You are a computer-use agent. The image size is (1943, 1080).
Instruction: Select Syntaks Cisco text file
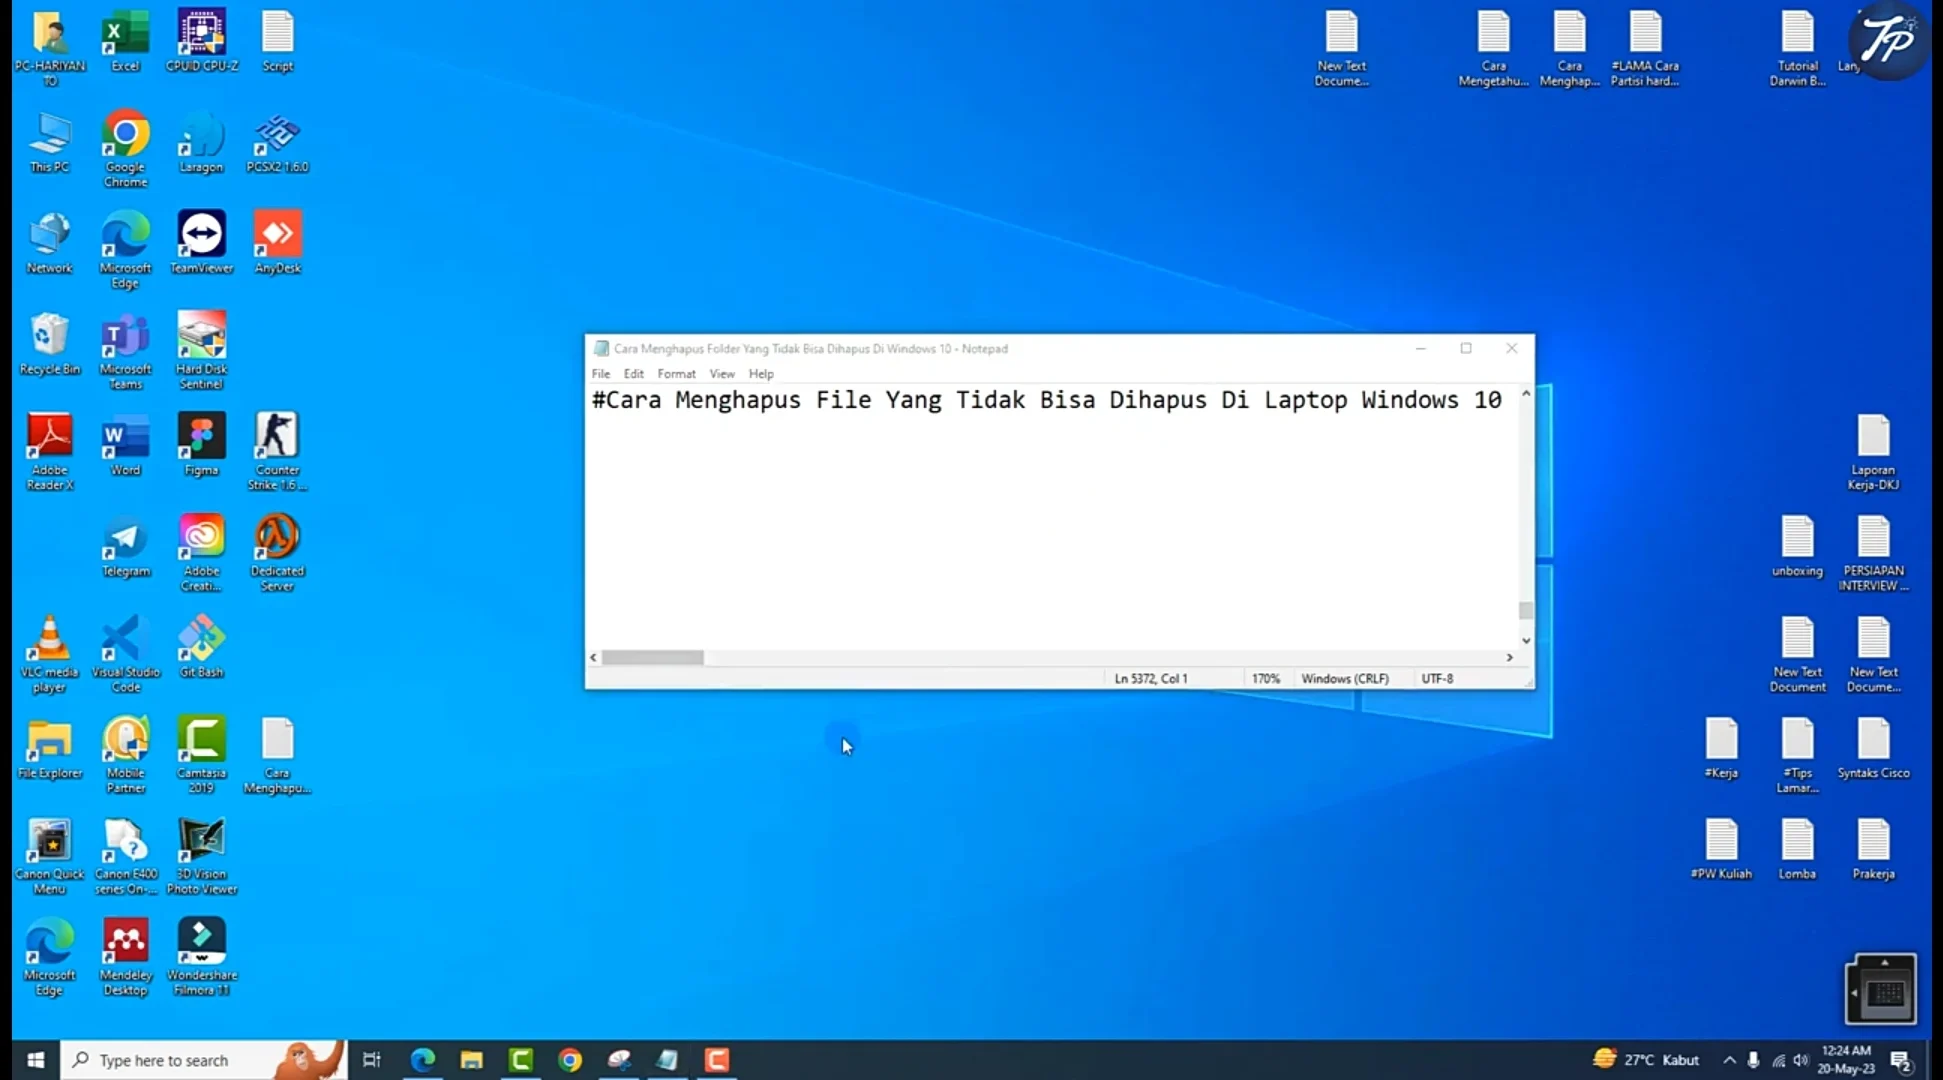pyautogui.click(x=1873, y=748)
